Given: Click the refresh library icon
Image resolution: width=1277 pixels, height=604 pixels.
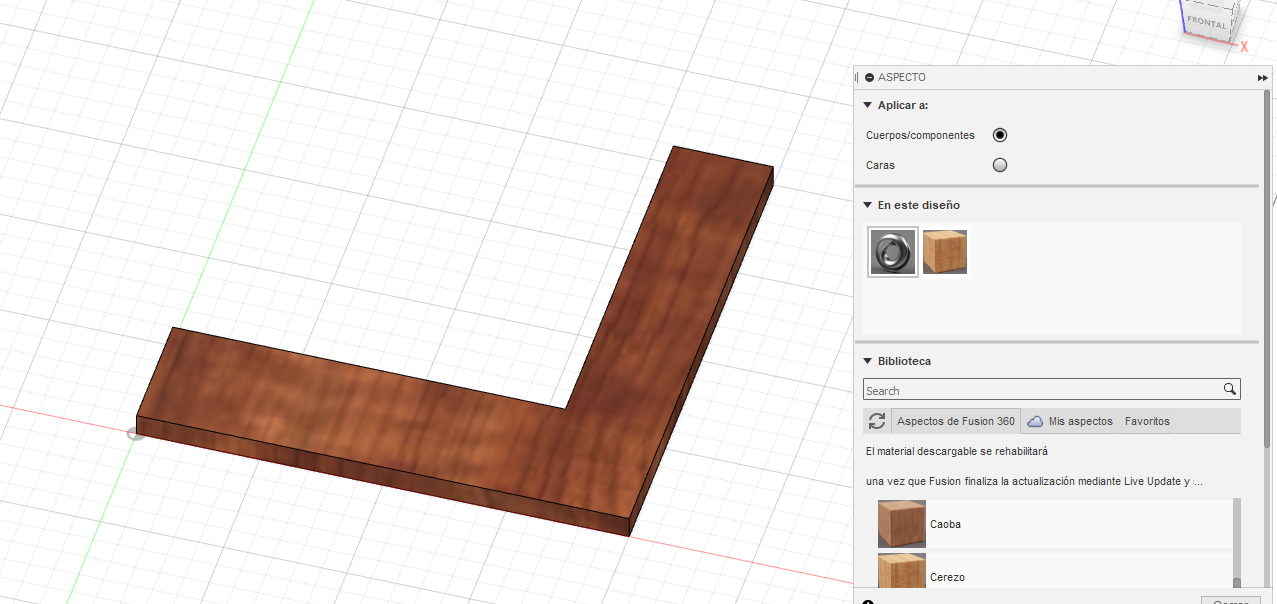Looking at the screenshot, I should coord(877,421).
